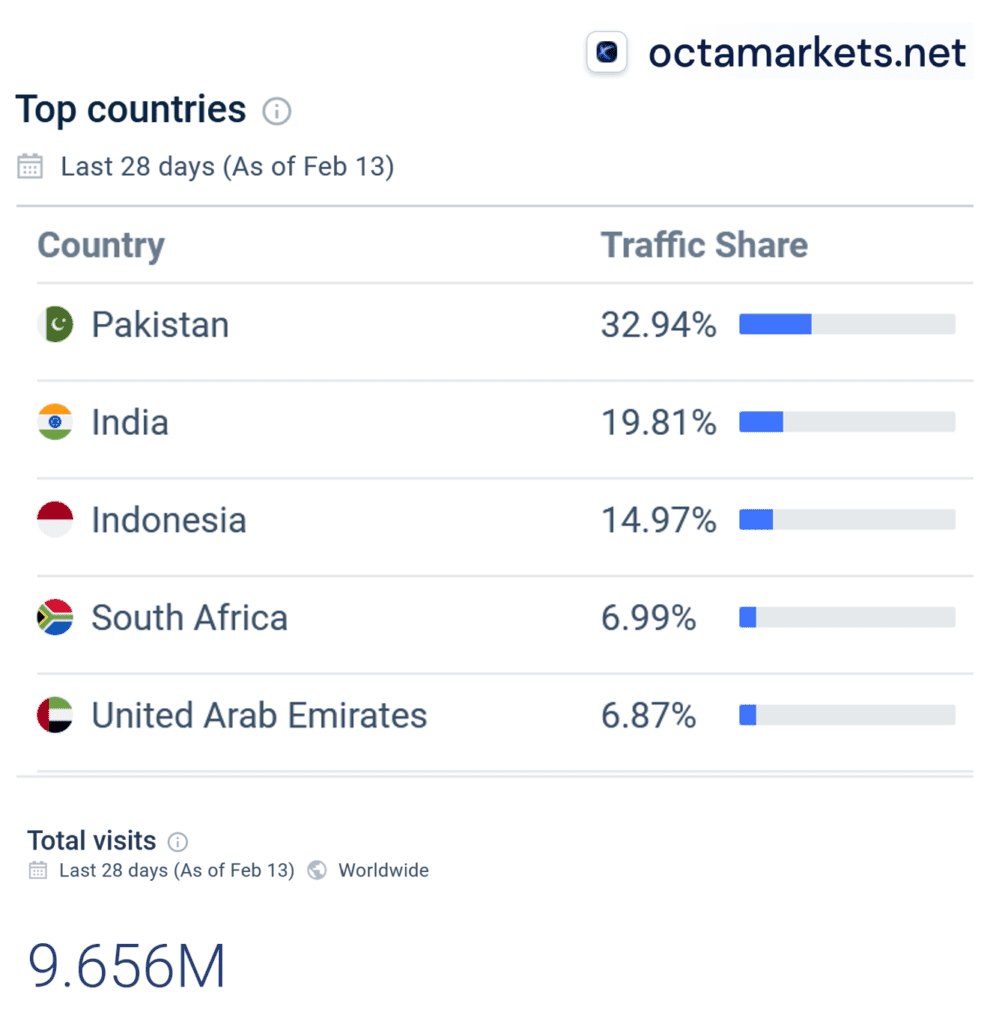Open the Worldwide region selector

383,870
